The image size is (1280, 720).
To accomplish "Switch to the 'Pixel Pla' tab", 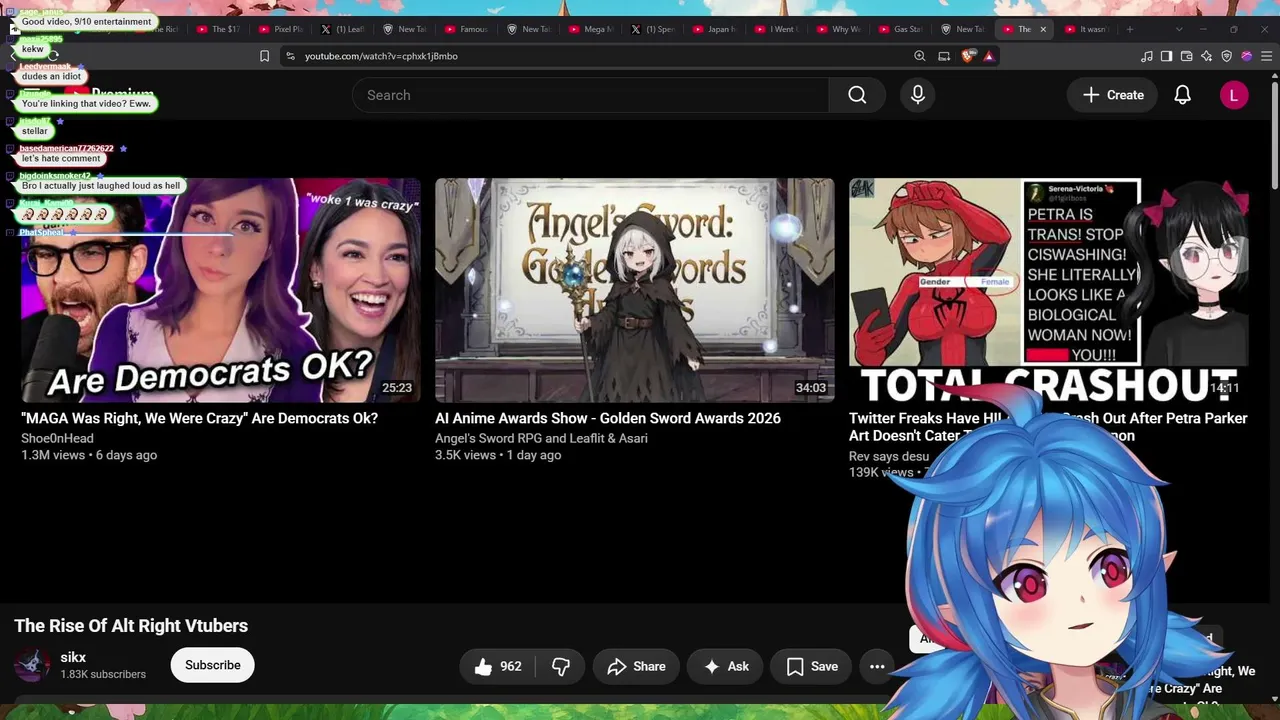I will (280, 29).
